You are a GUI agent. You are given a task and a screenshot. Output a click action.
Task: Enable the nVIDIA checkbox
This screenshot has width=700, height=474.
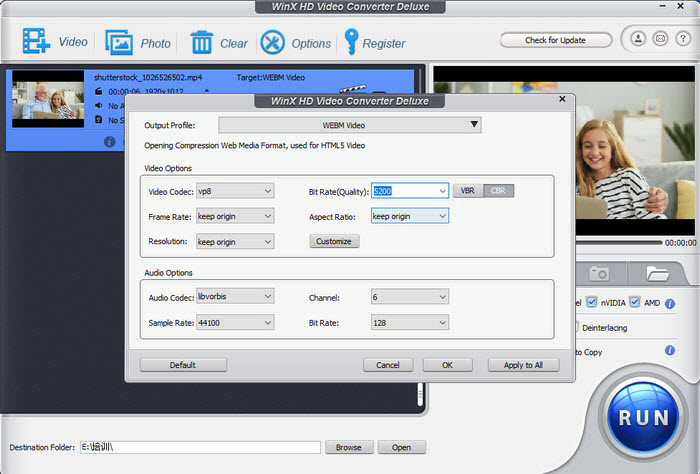(x=592, y=303)
